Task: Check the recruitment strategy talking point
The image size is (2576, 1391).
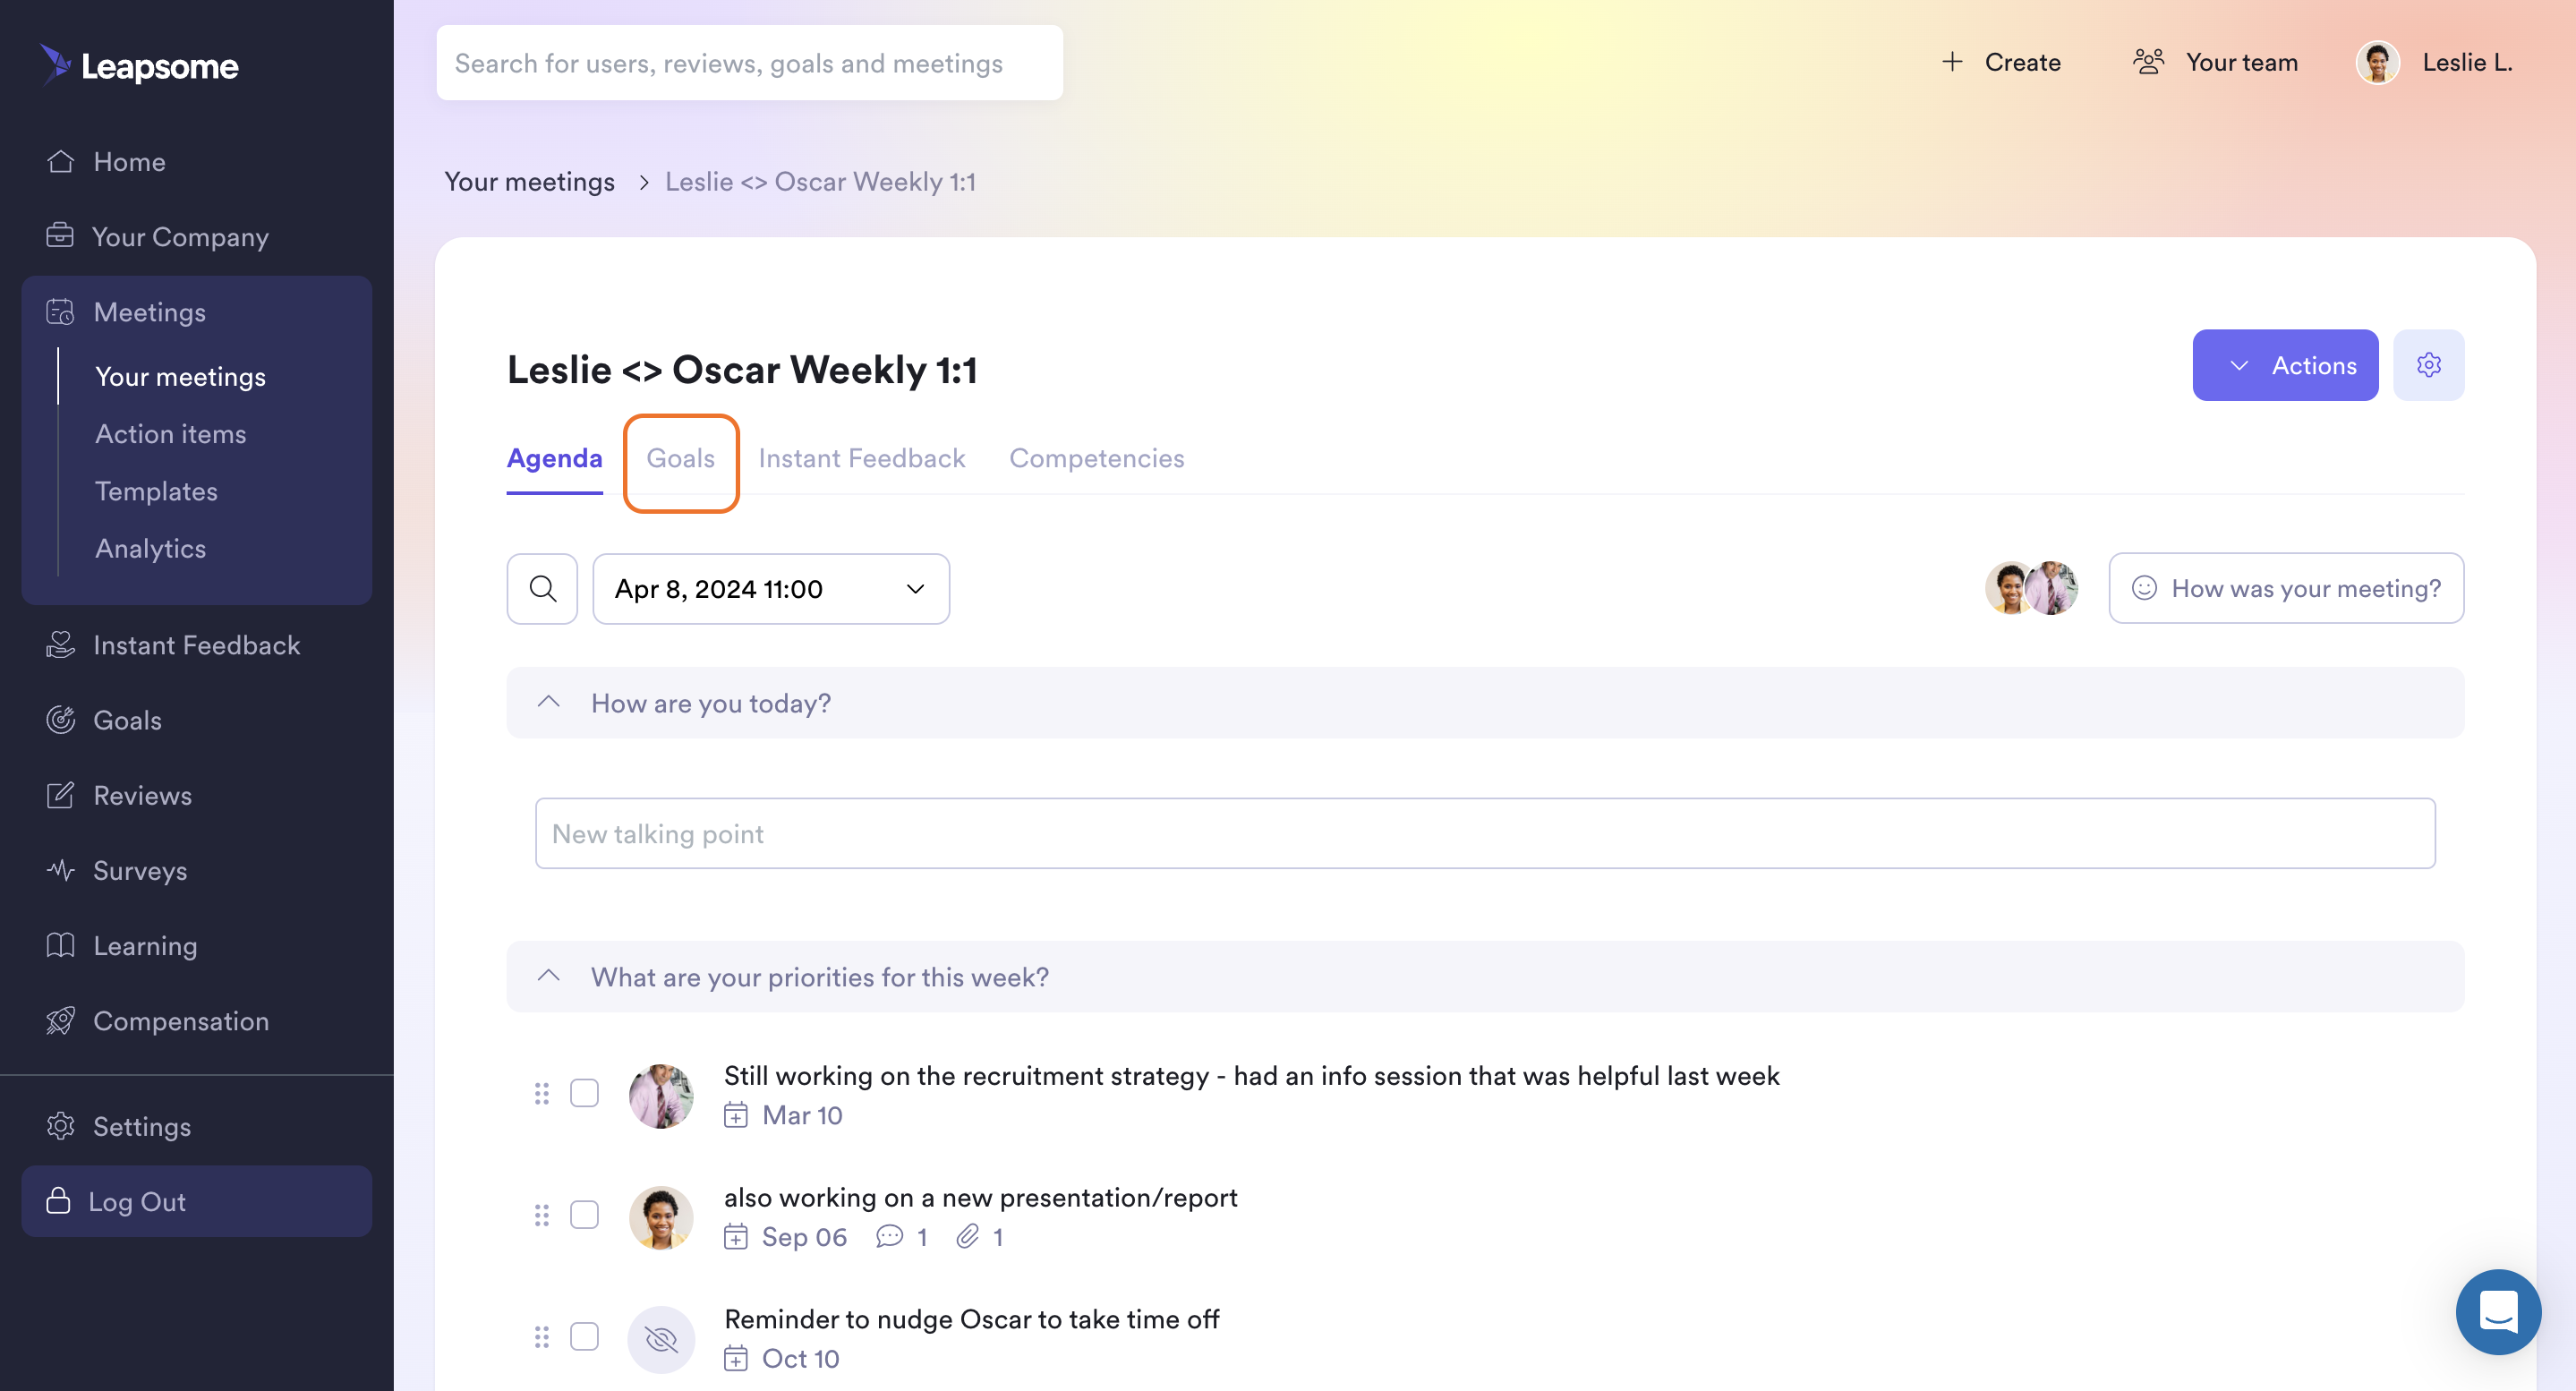Action: tap(584, 1093)
